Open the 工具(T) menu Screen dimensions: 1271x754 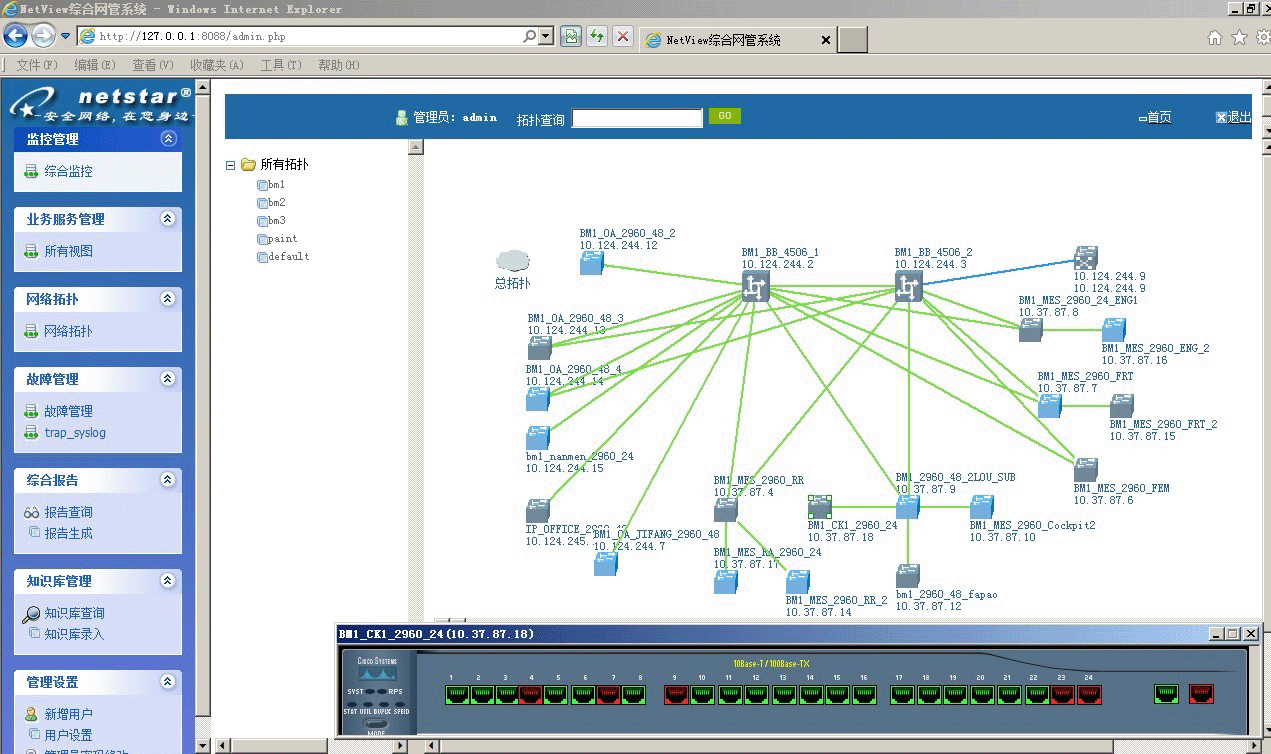tap(281, 65)
